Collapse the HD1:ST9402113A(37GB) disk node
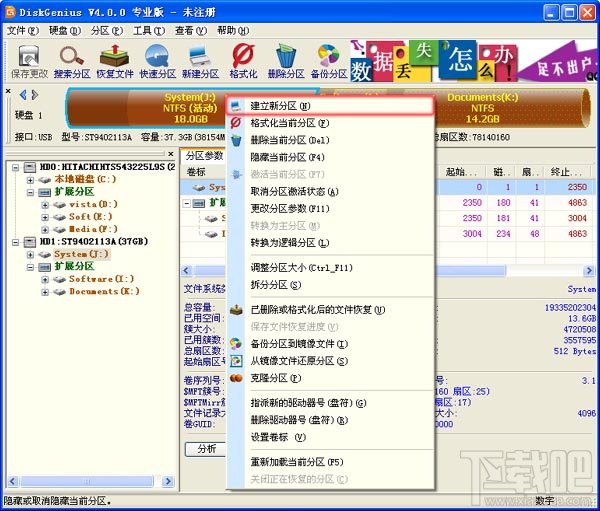The height and width of the screenshot is (511, 600). click(15, 242)
